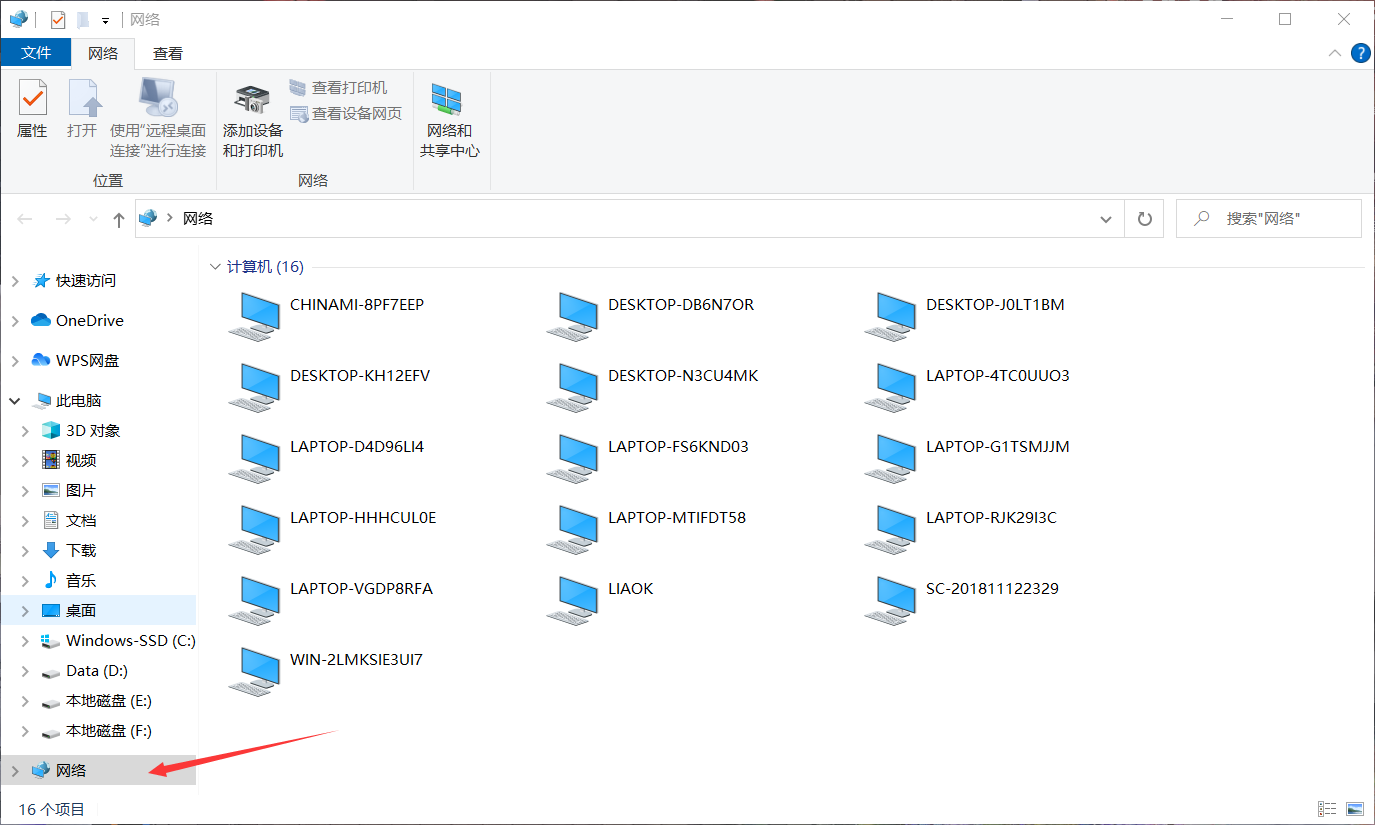This screenshot has height=825, width=1375.
Task: Click View device webpage (查看设备网页)
Action: click(x=346, y=114)
